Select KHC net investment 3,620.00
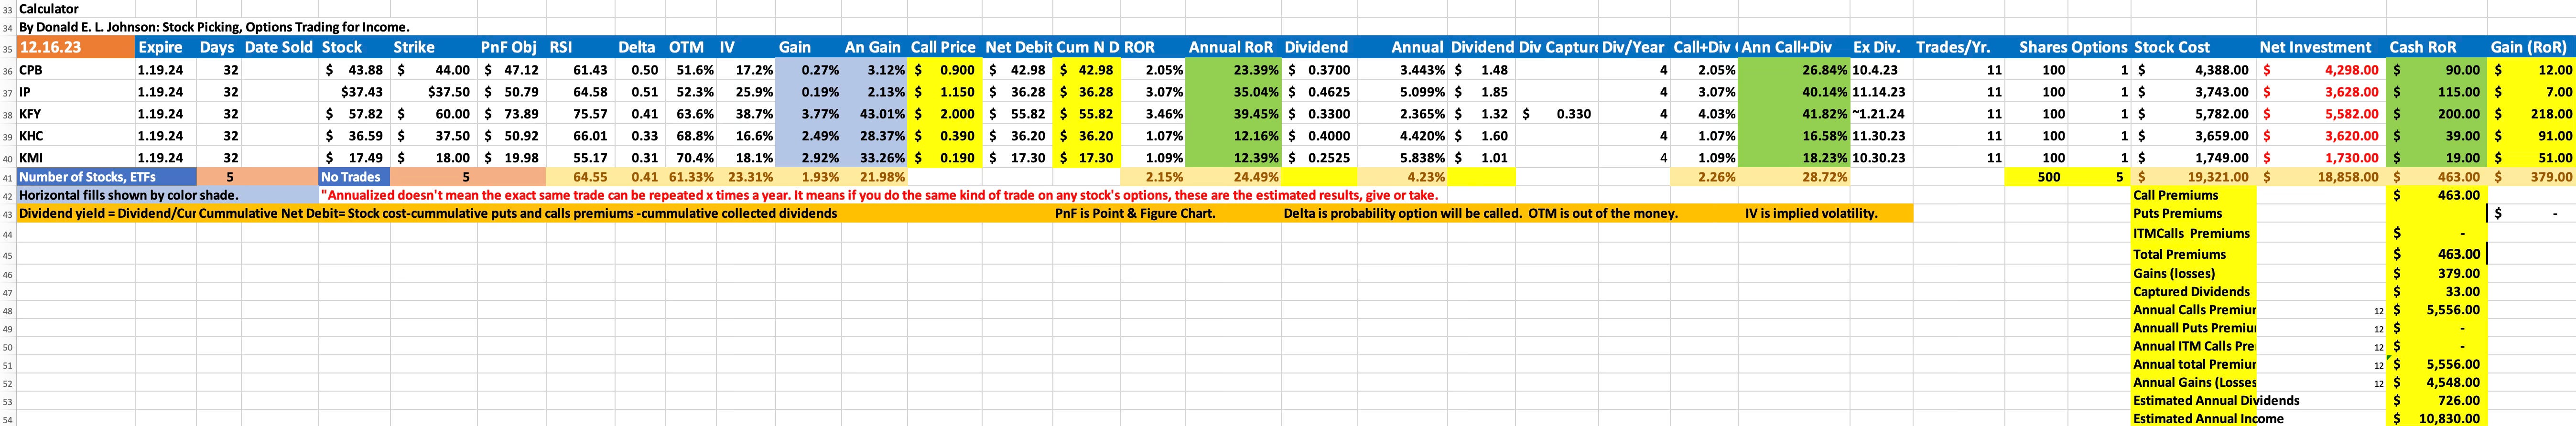2576x426 pixels. tap(2320, 136)
